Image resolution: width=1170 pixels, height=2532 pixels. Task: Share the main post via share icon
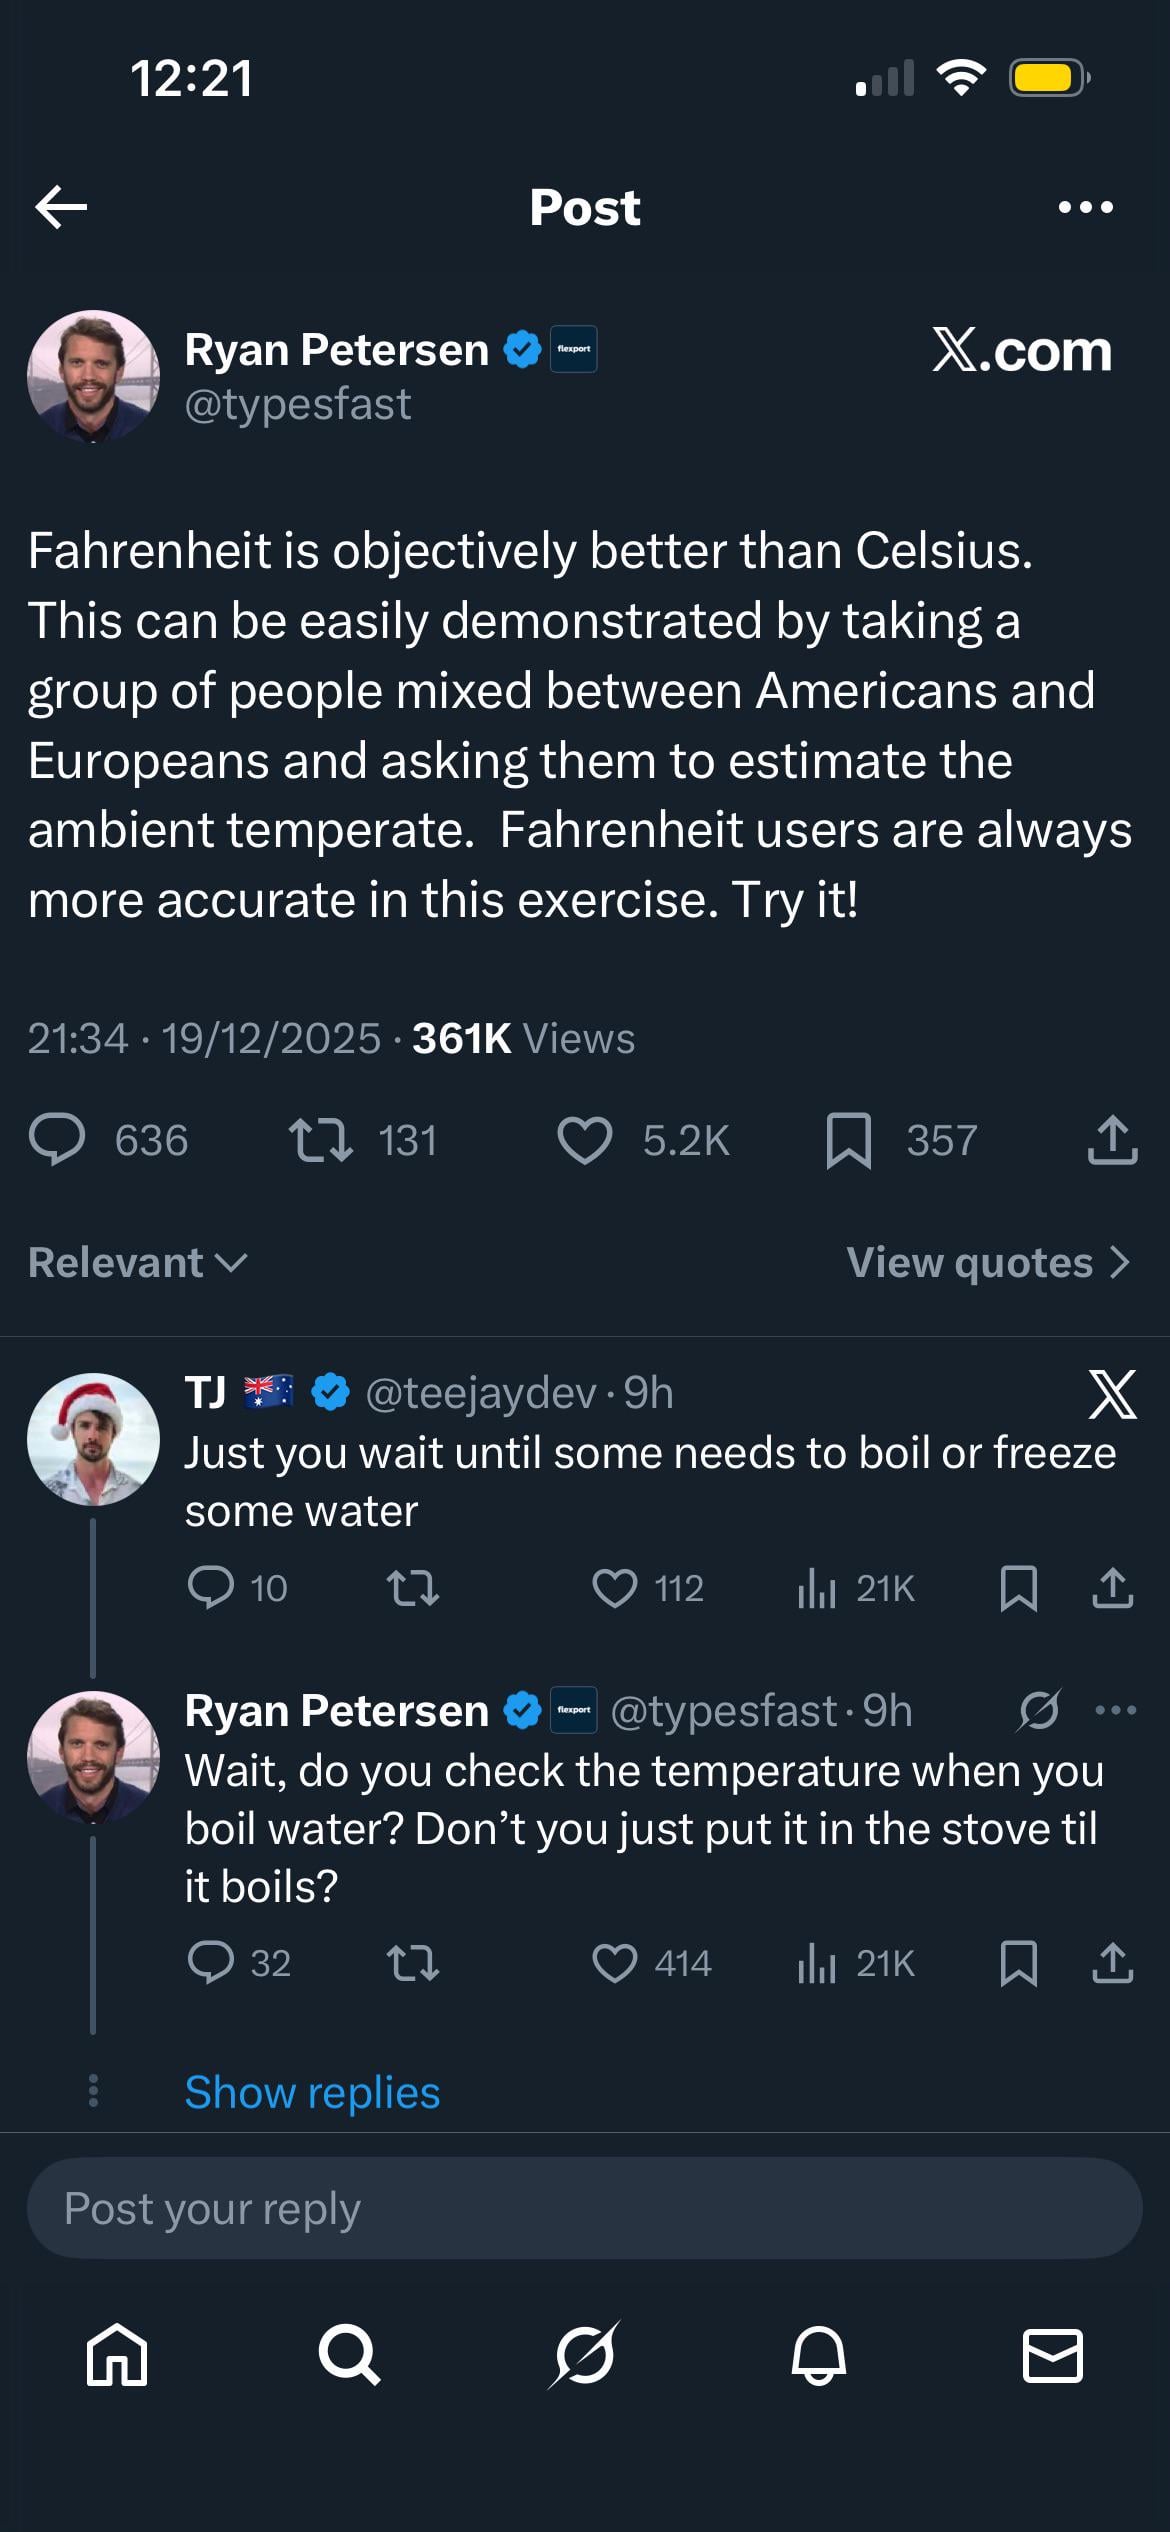click(1112, 1141)
